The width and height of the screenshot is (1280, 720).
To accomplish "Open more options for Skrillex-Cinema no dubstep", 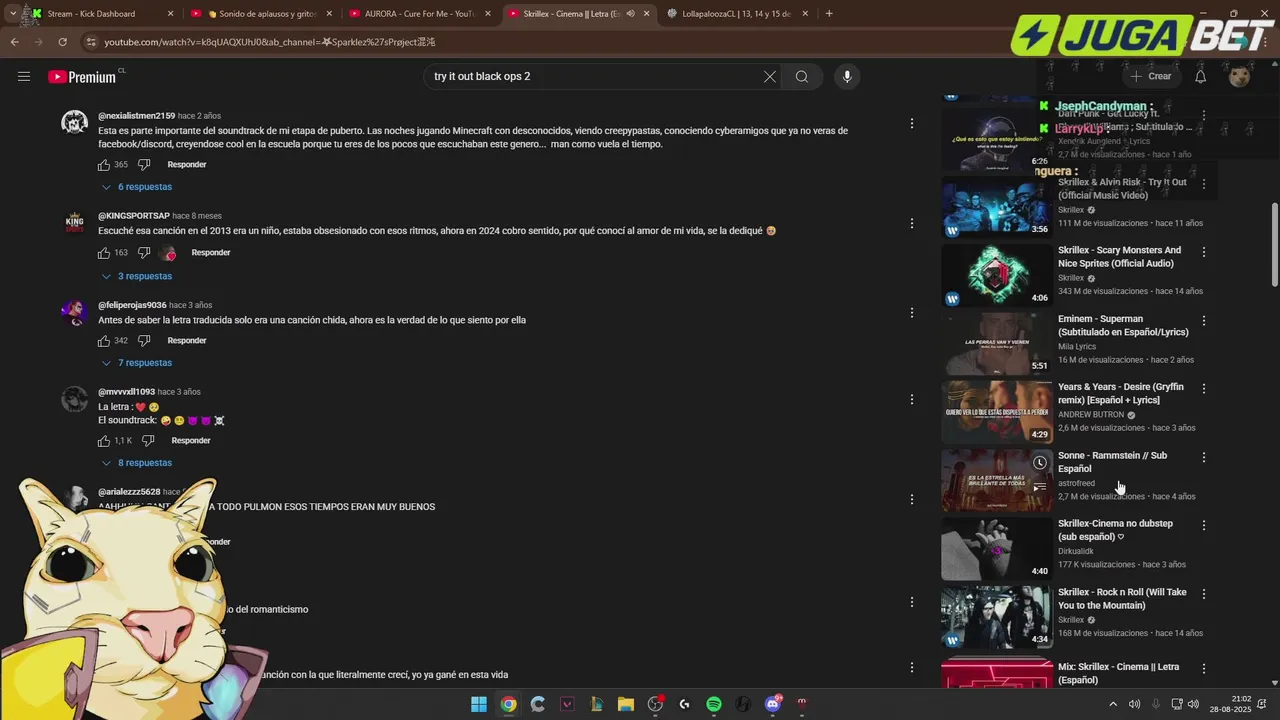I will (1204, 525).
